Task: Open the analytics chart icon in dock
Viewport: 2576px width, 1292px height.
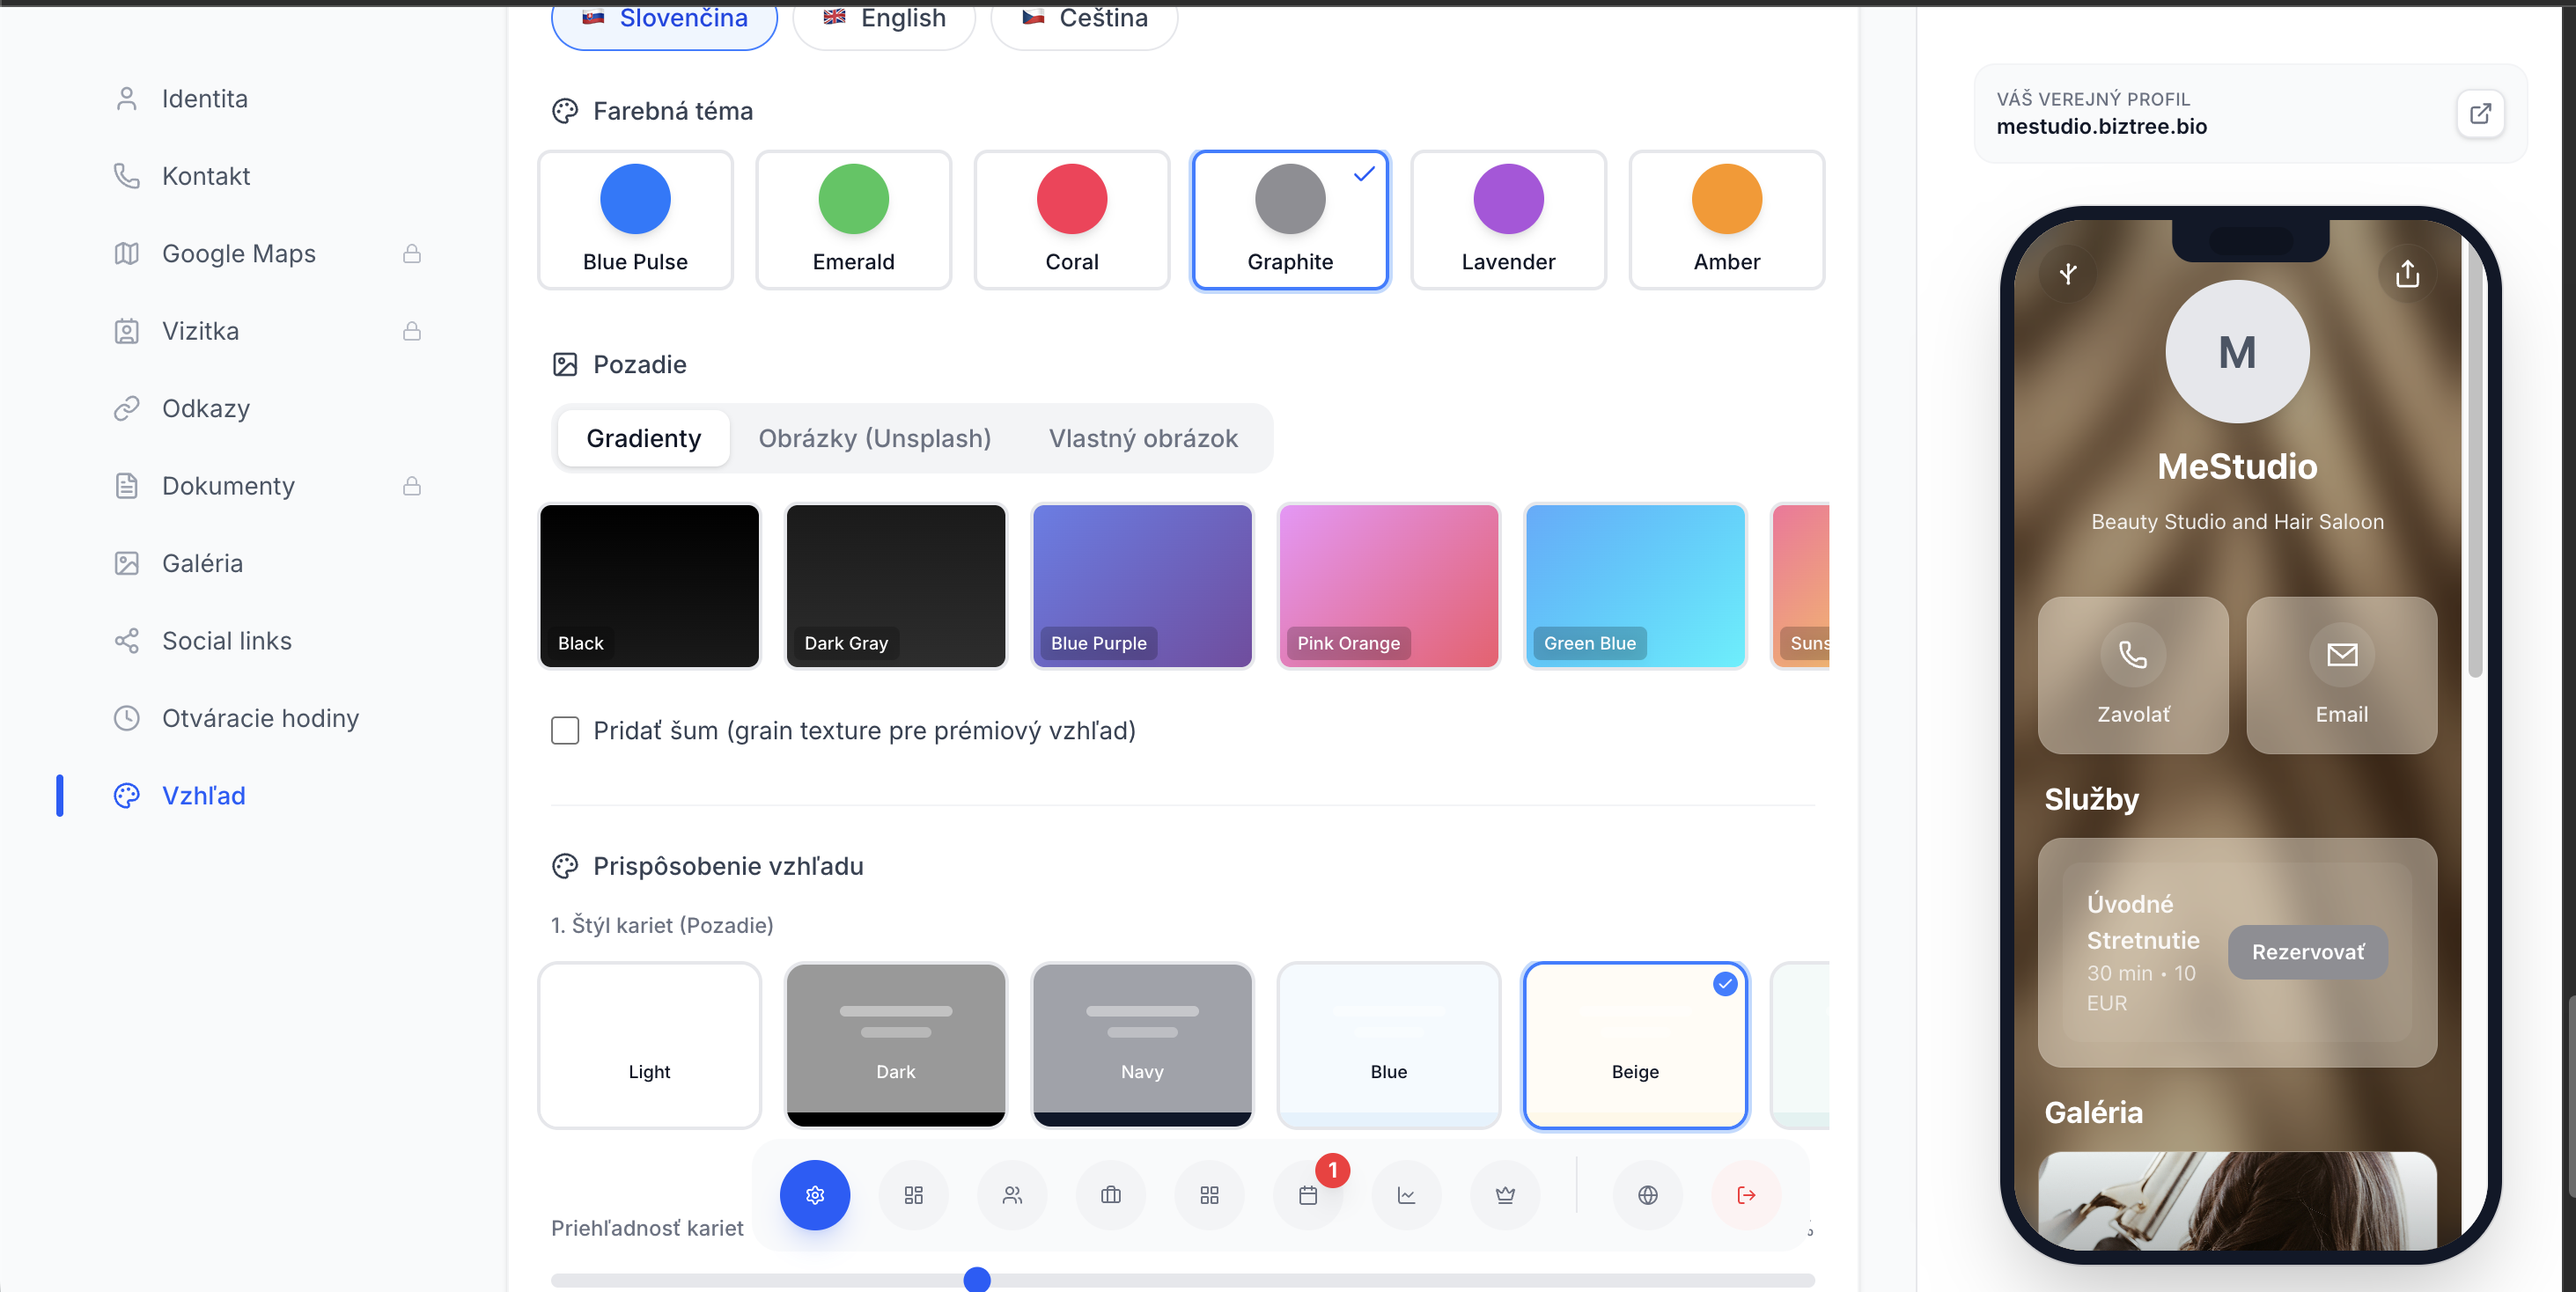Action: point(1406,1194)
